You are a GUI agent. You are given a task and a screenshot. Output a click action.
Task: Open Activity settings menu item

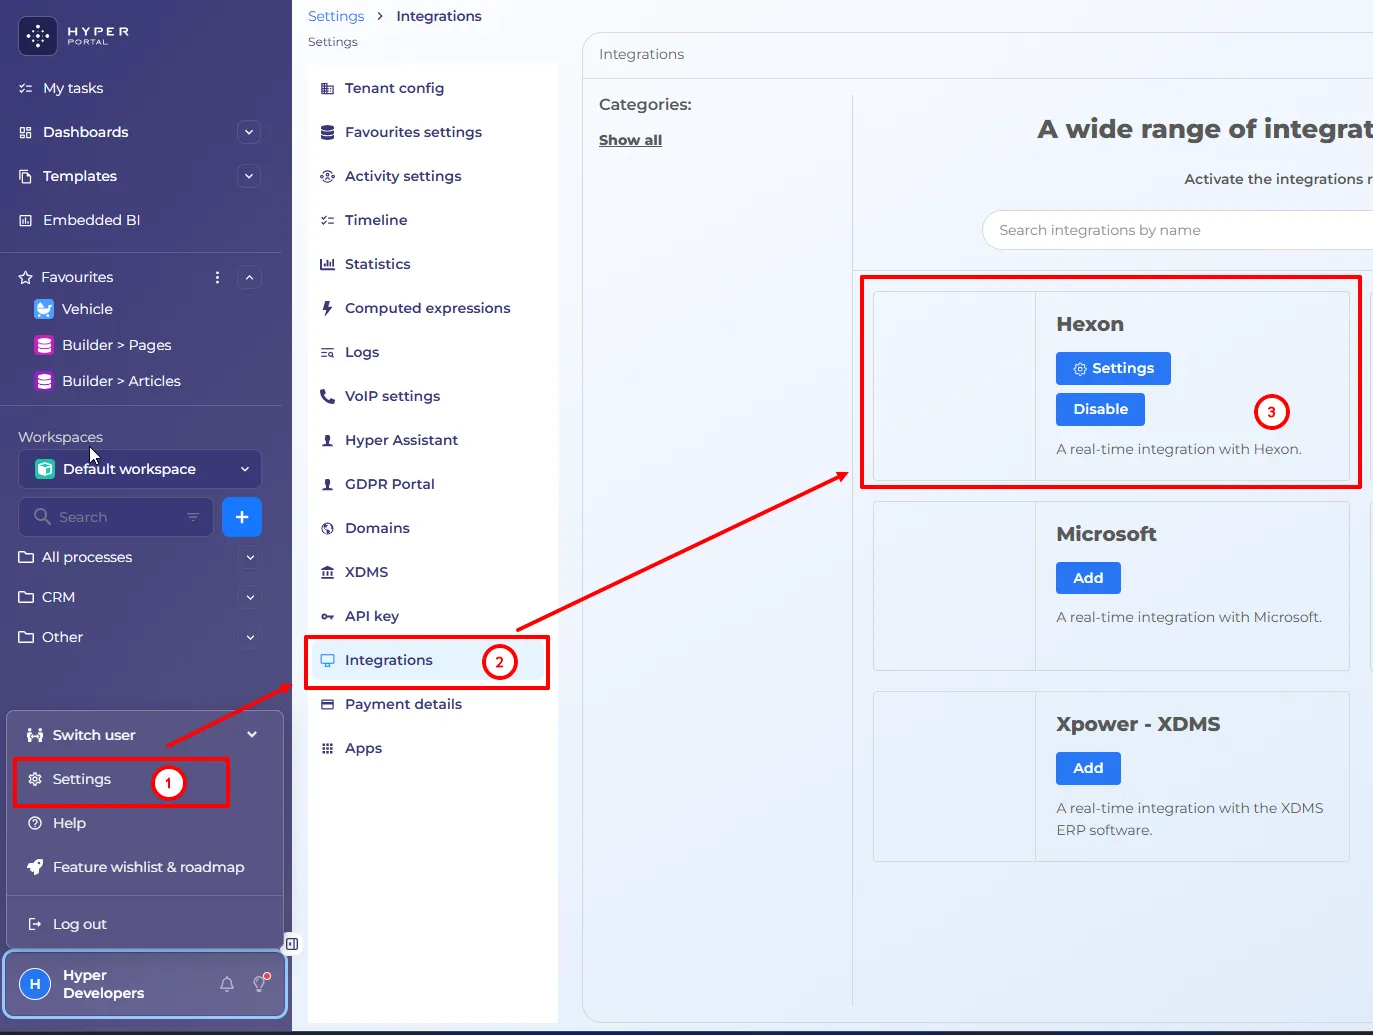tap(428, 176)
